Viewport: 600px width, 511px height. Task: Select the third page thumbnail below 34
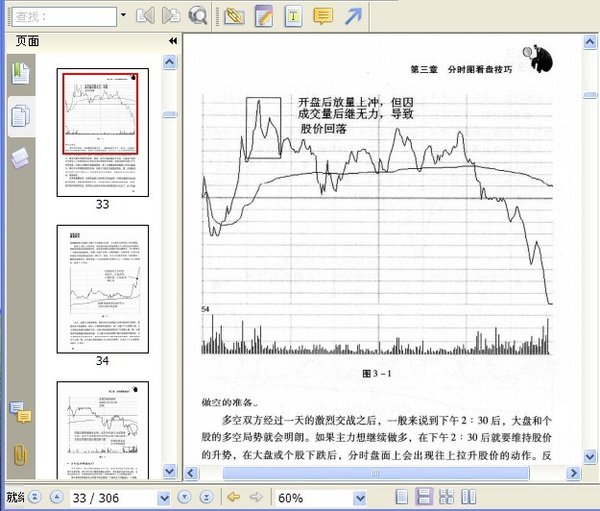click(x=103, y=430)
